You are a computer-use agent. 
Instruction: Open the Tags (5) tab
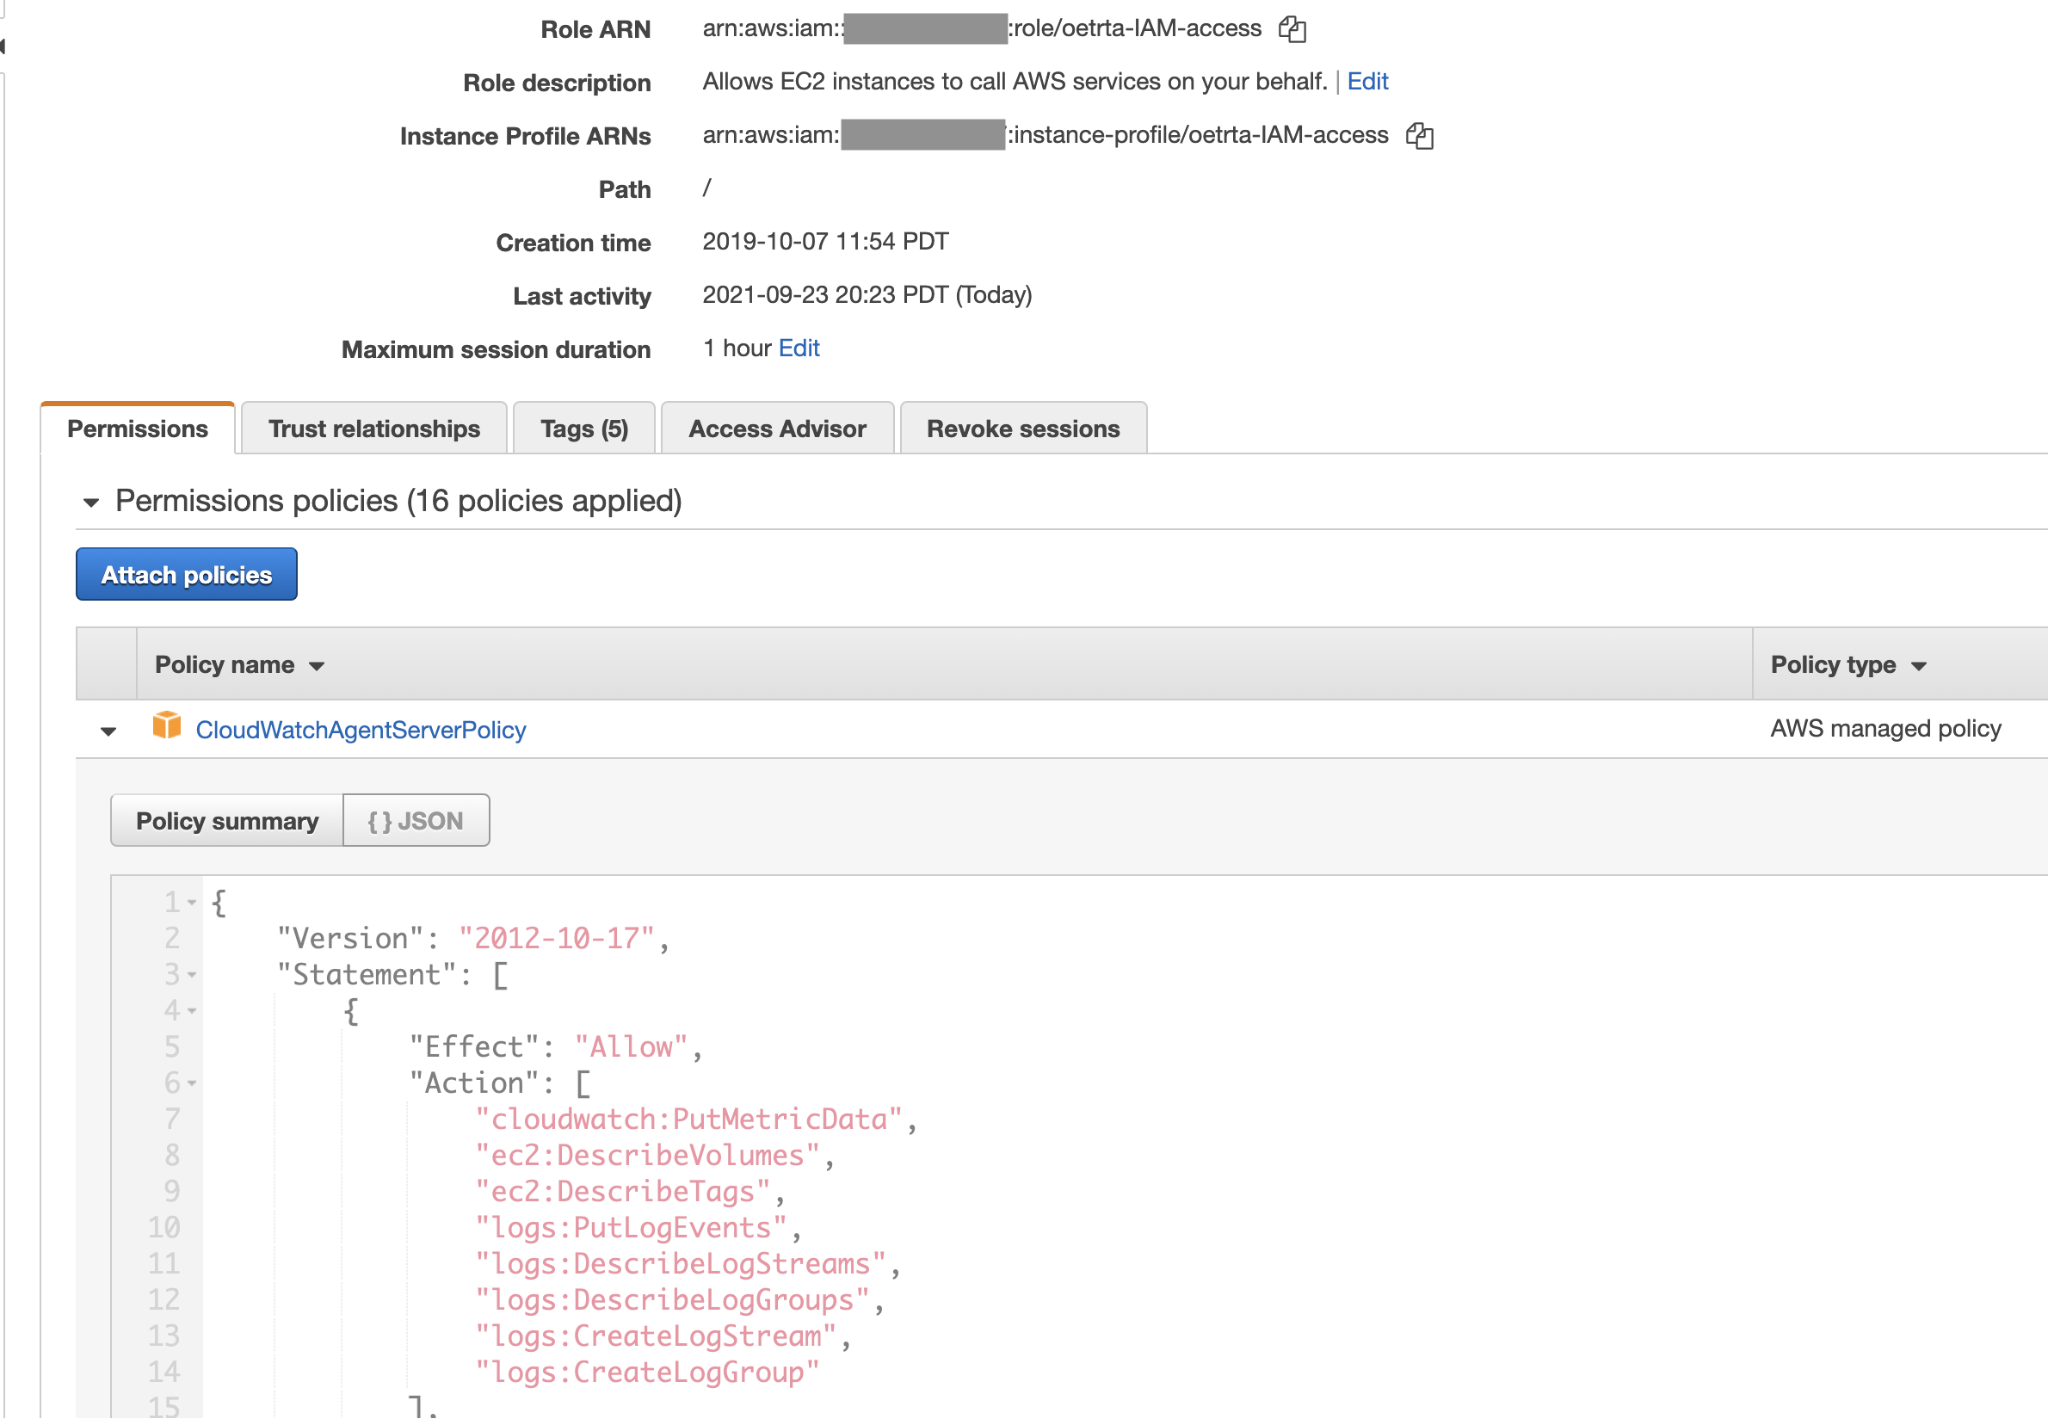[x=584, y=429]
